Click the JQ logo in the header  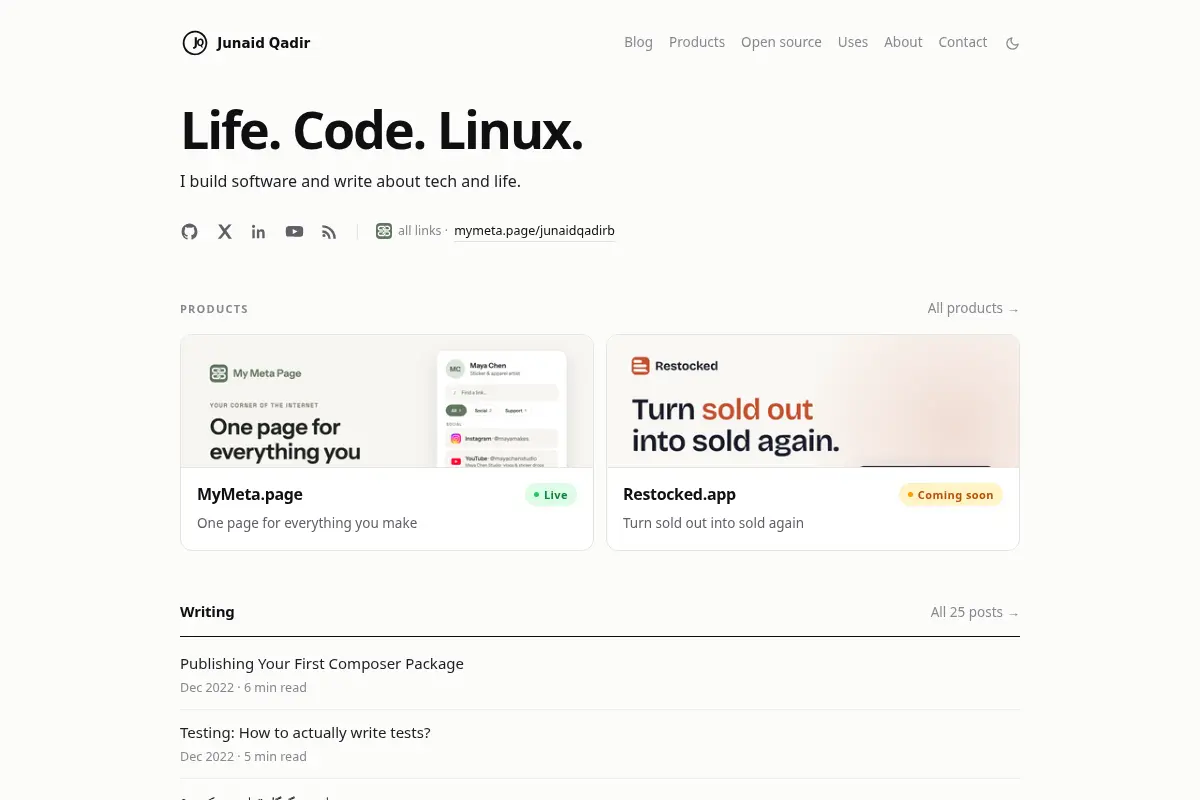click(195, 43)
